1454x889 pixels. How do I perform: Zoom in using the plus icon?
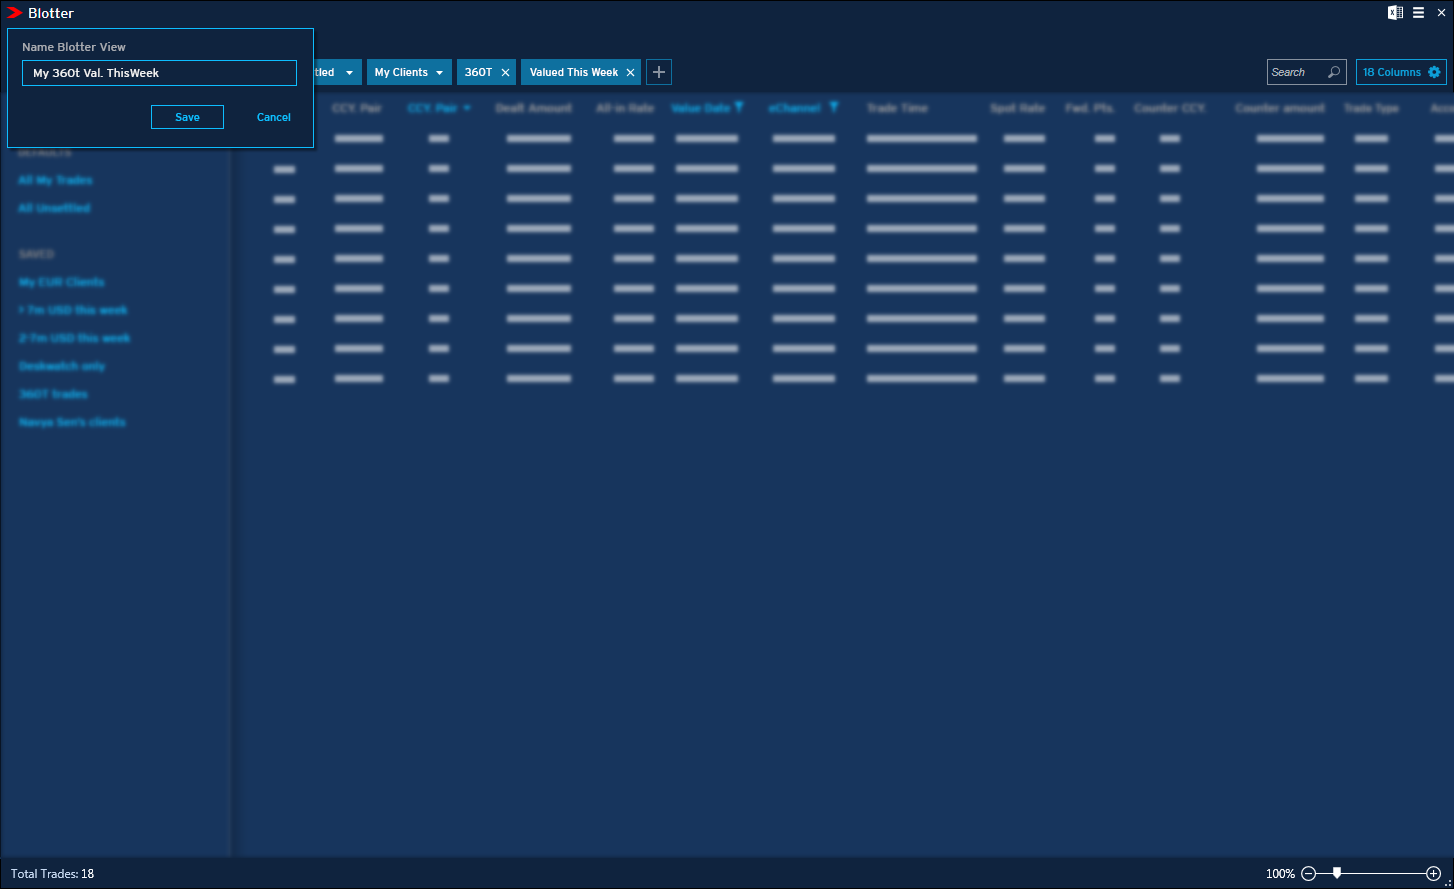[1433, 874]
